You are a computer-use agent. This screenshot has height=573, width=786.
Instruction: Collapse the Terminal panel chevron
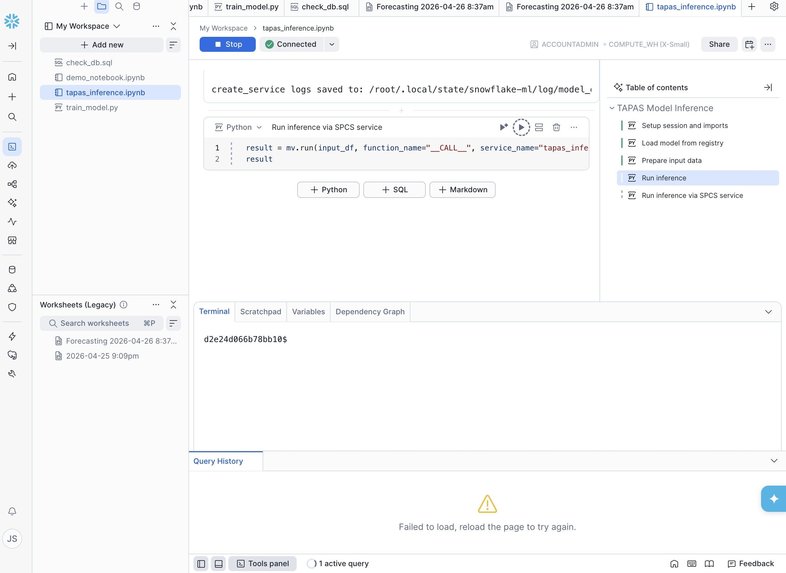[x=768, y=312]
